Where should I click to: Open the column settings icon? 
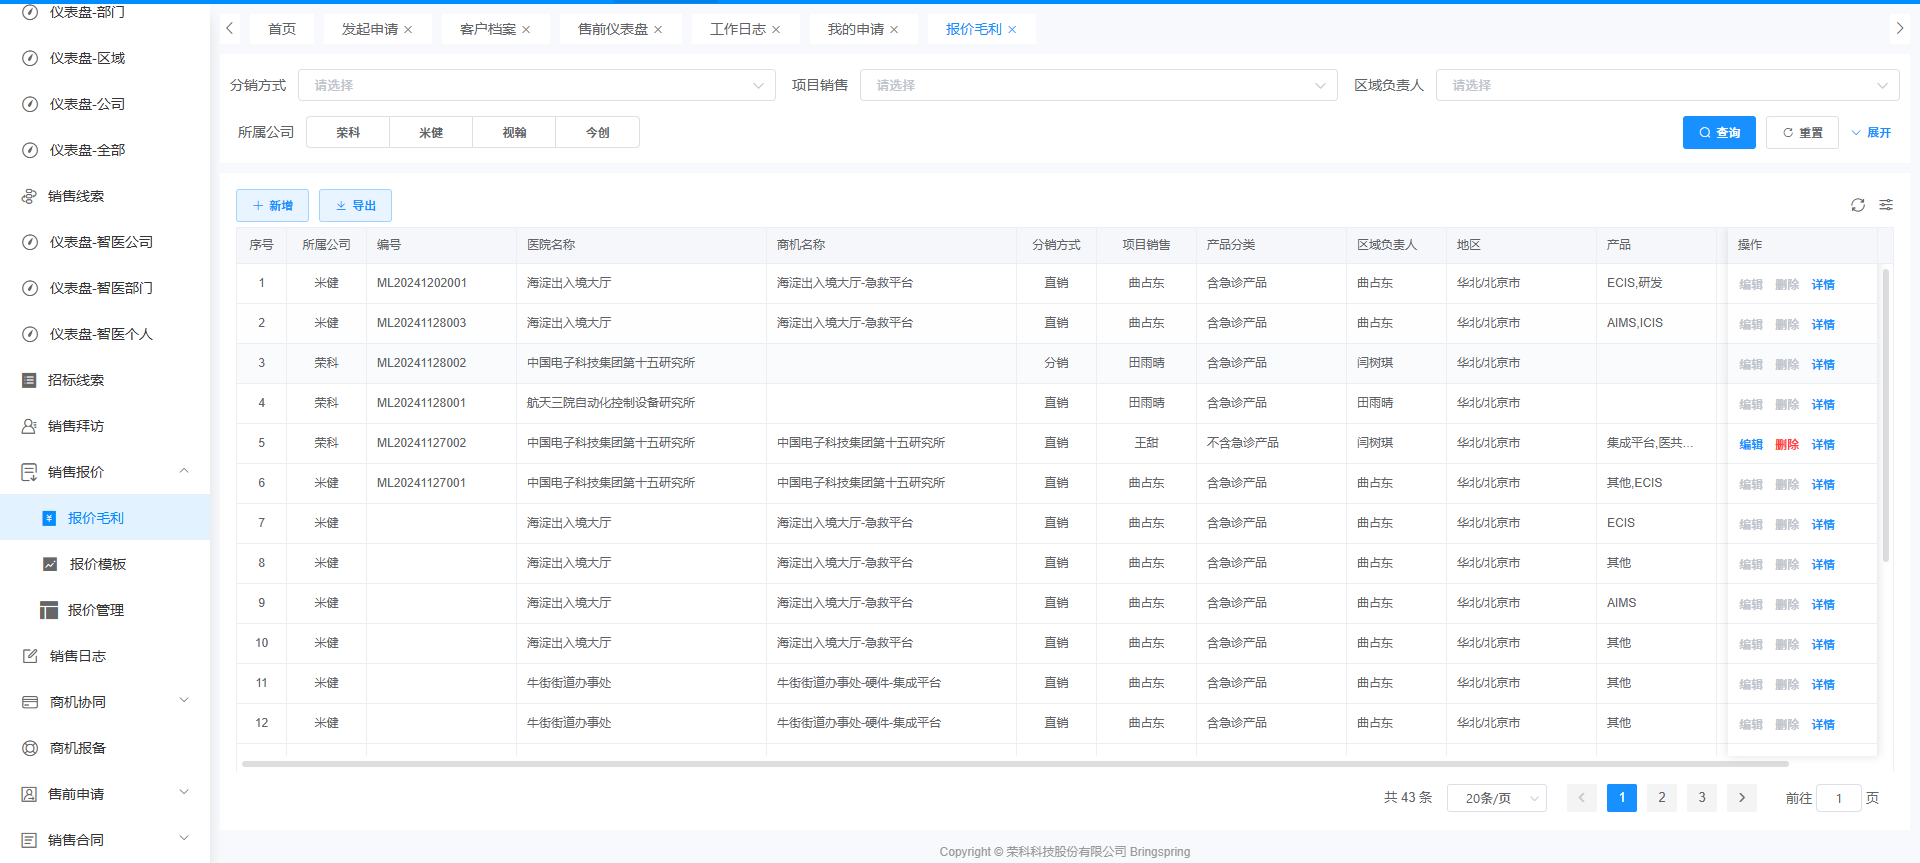1886,205
